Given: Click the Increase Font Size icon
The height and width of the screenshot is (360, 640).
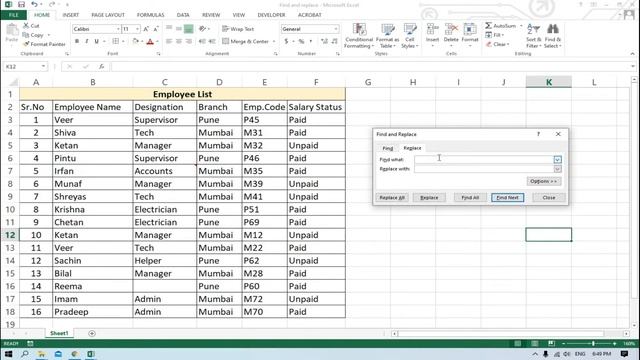Looking at the screenshot, I should click(146, 29).
